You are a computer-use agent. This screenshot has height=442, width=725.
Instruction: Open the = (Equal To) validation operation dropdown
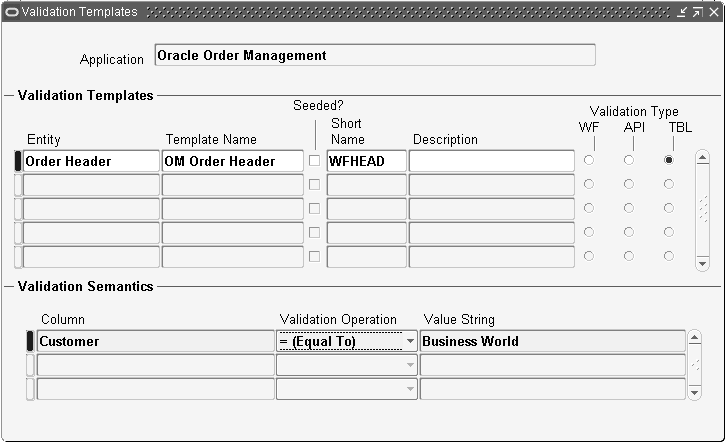(x=410, y=341)
